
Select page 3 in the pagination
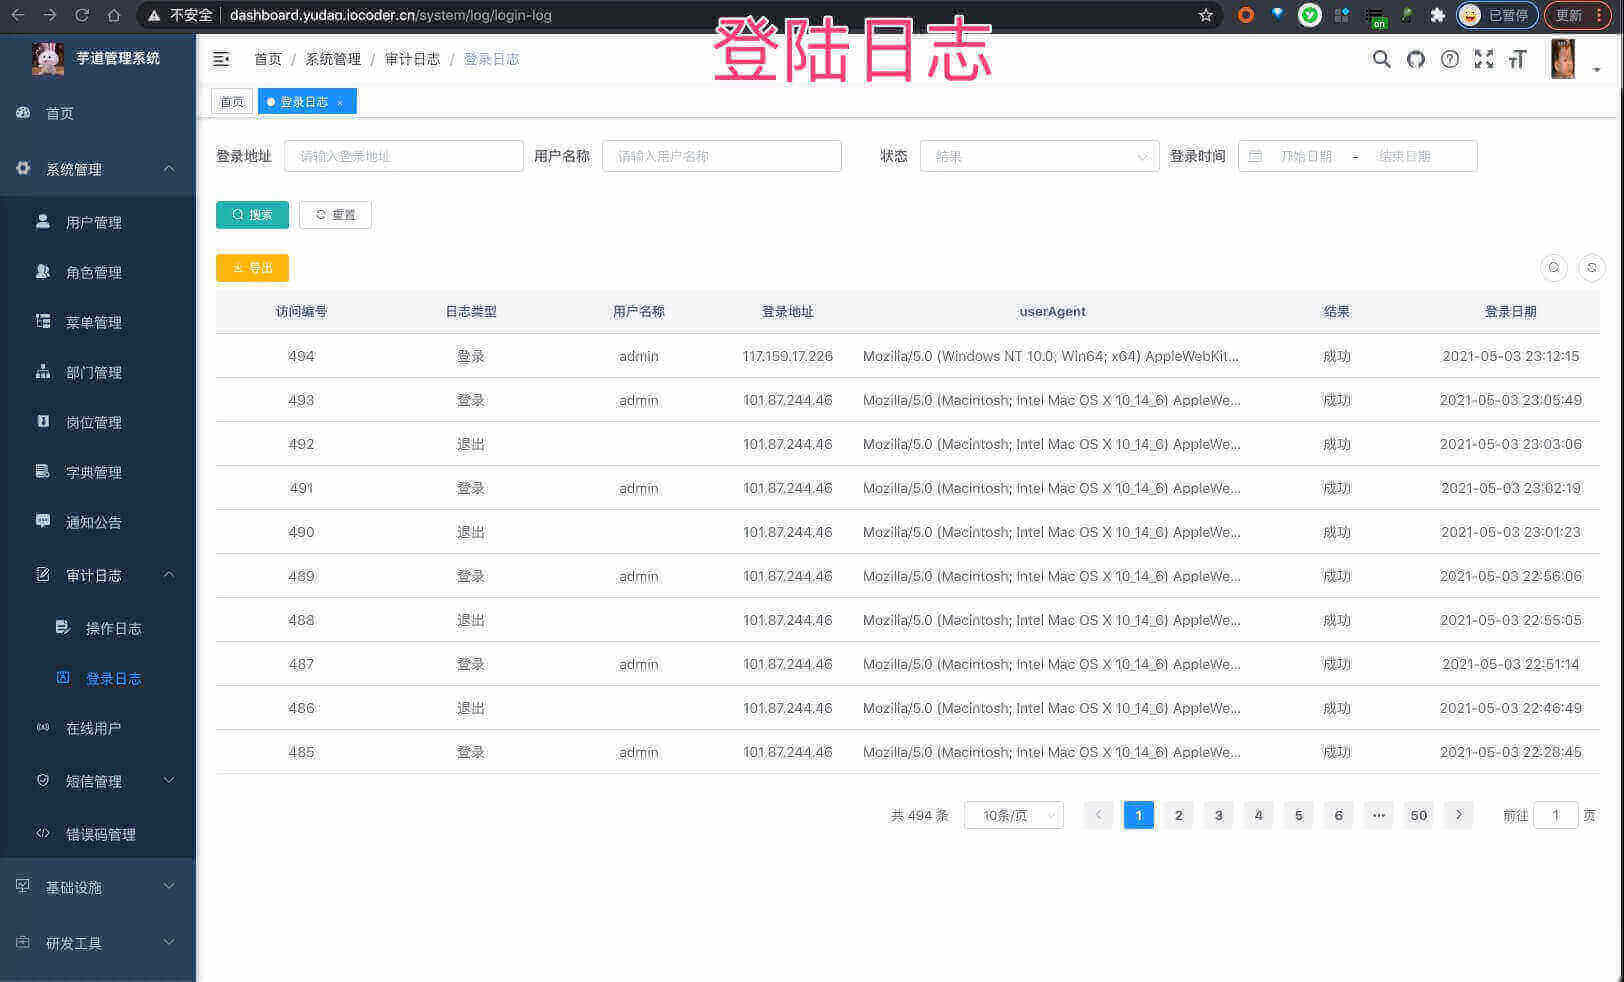point(1218,815)
